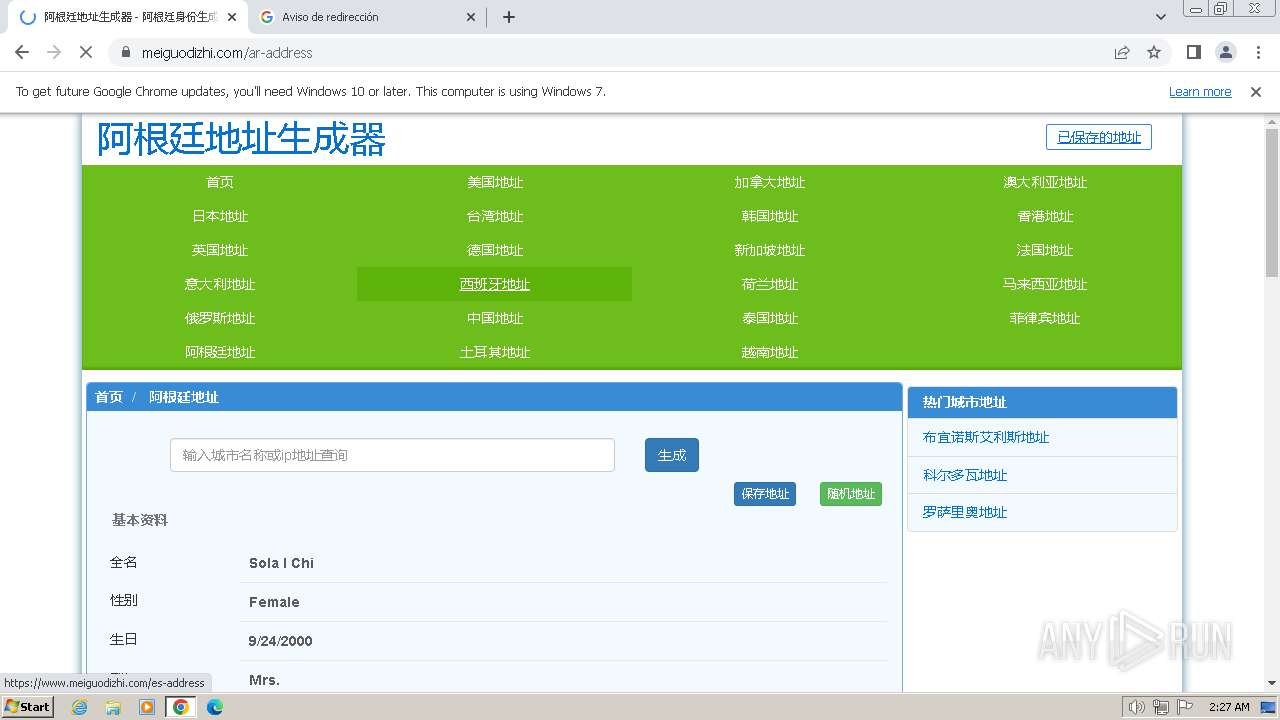Open 新加坡地址 menu item
1280x720 pixels.
pyautogui.click(x=770, y=250)
